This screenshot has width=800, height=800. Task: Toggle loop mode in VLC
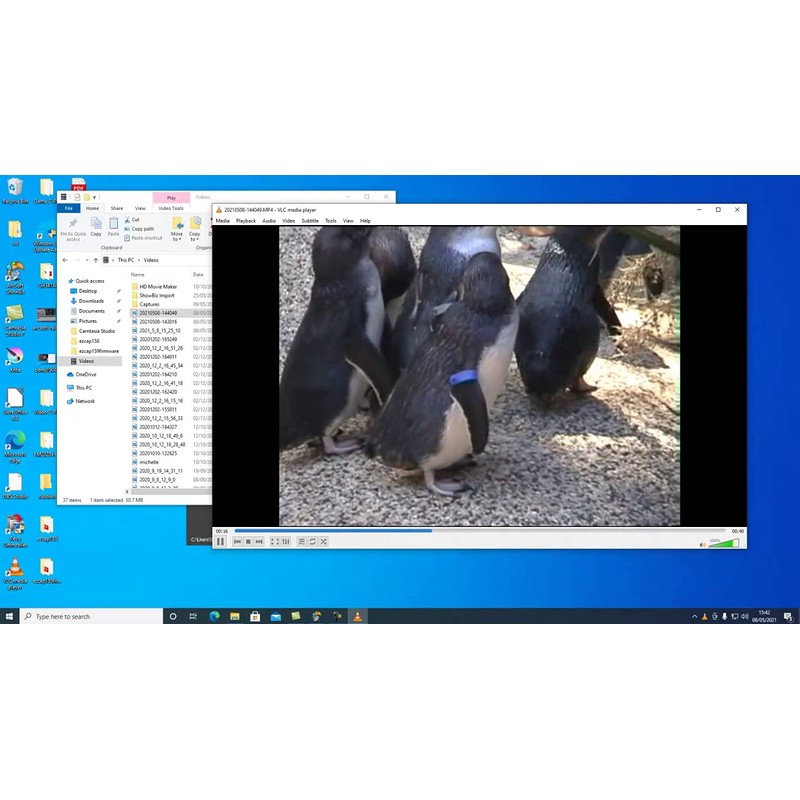coord(313,542)
